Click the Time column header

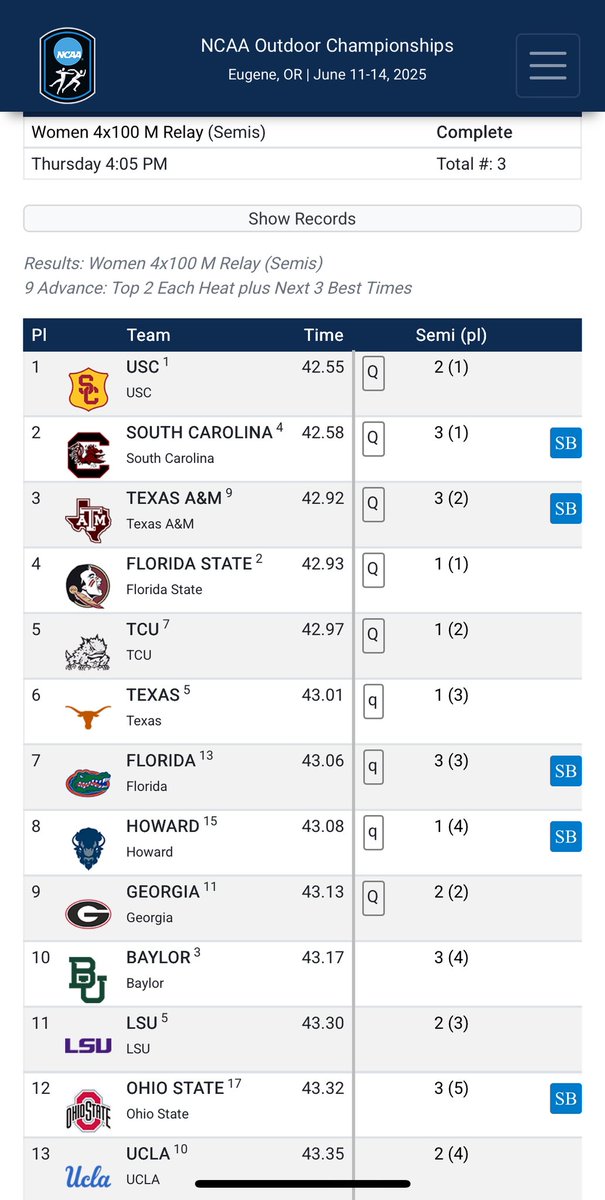click(x=323, y=335)
